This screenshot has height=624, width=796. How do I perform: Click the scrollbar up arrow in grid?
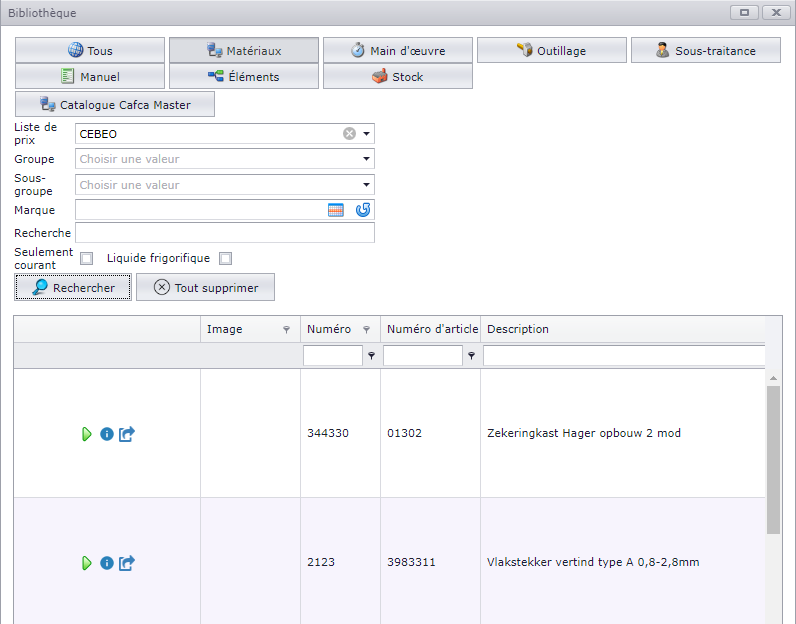coord(773,378)
